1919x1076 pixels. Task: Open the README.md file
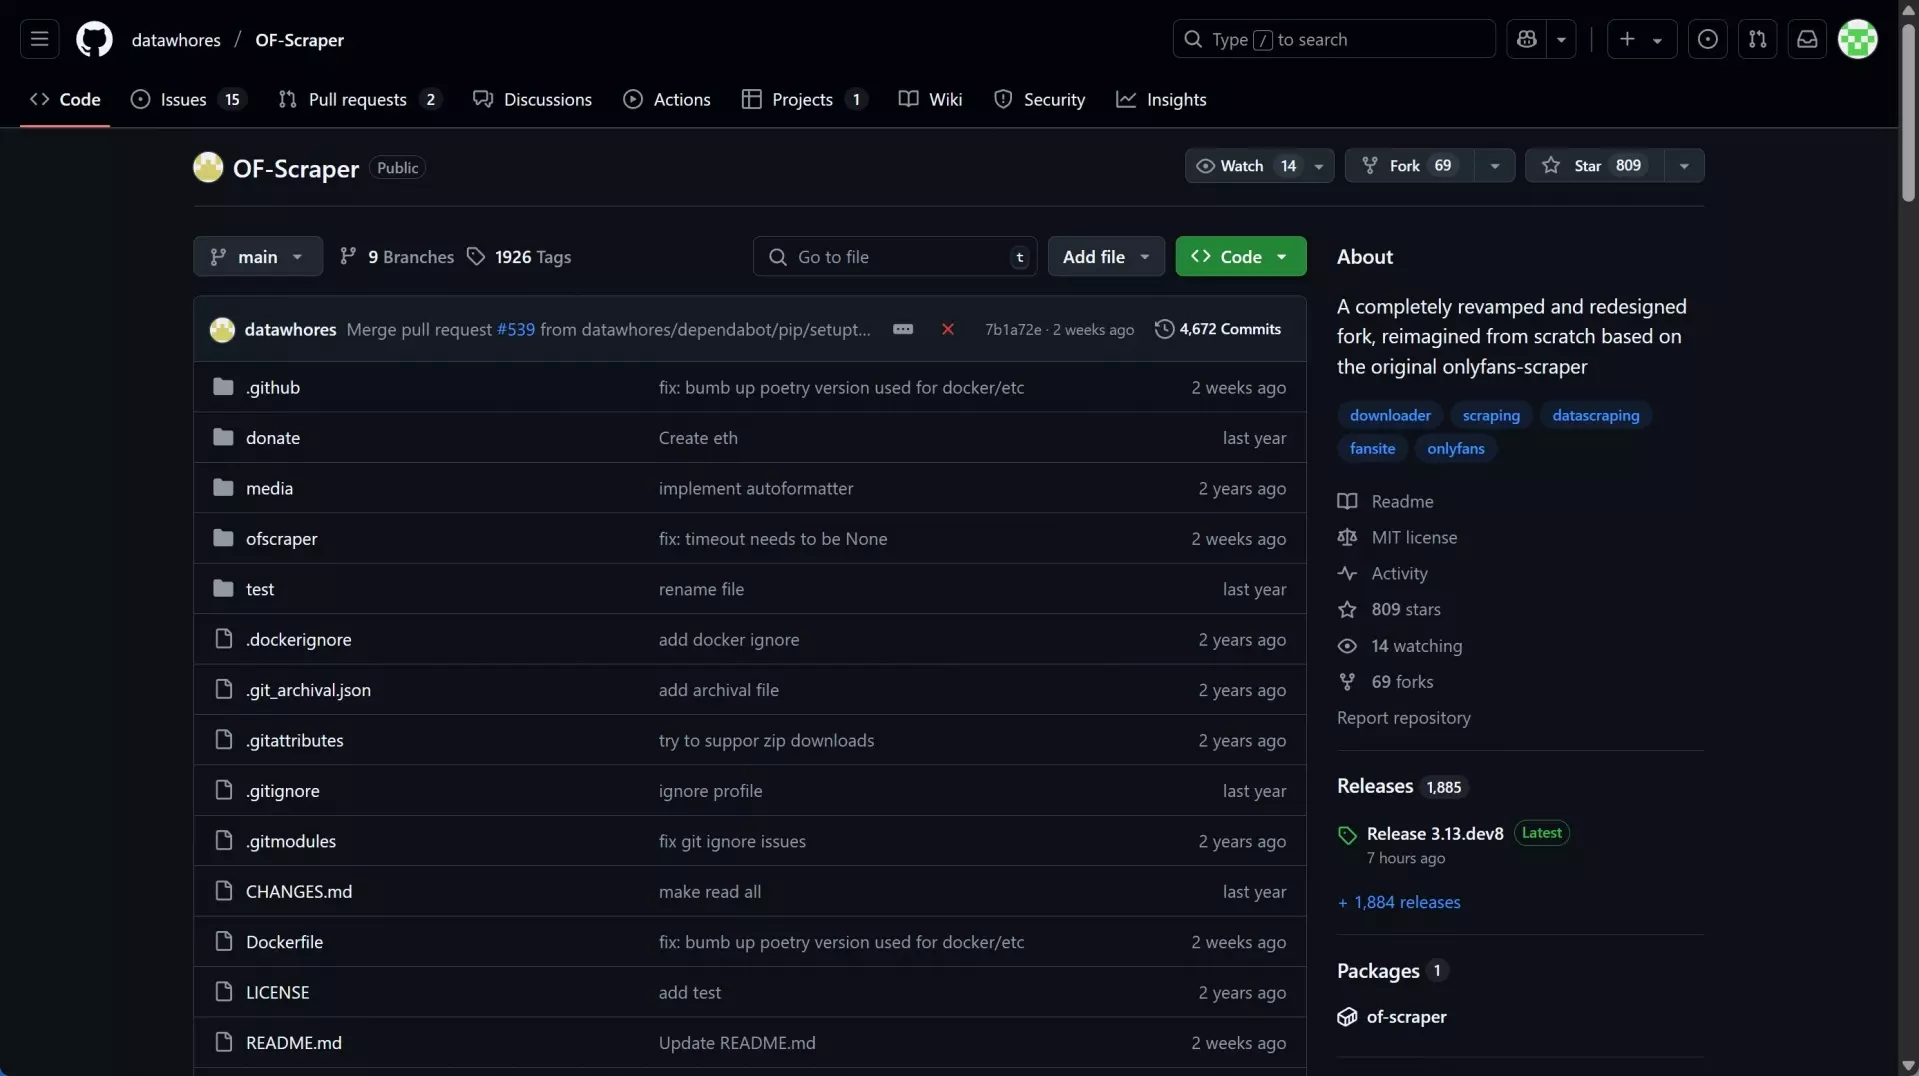coord(293,1042)
